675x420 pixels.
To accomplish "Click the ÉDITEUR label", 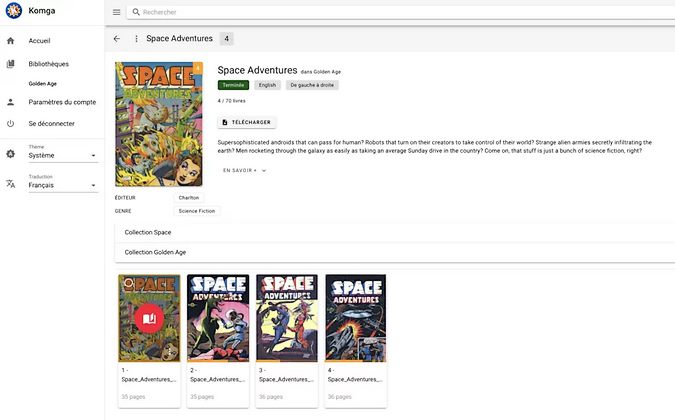I will [125, 198].
